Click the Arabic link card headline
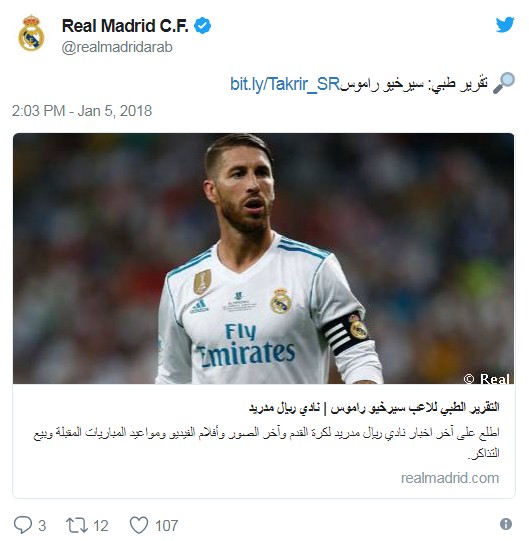 (374, 407)
